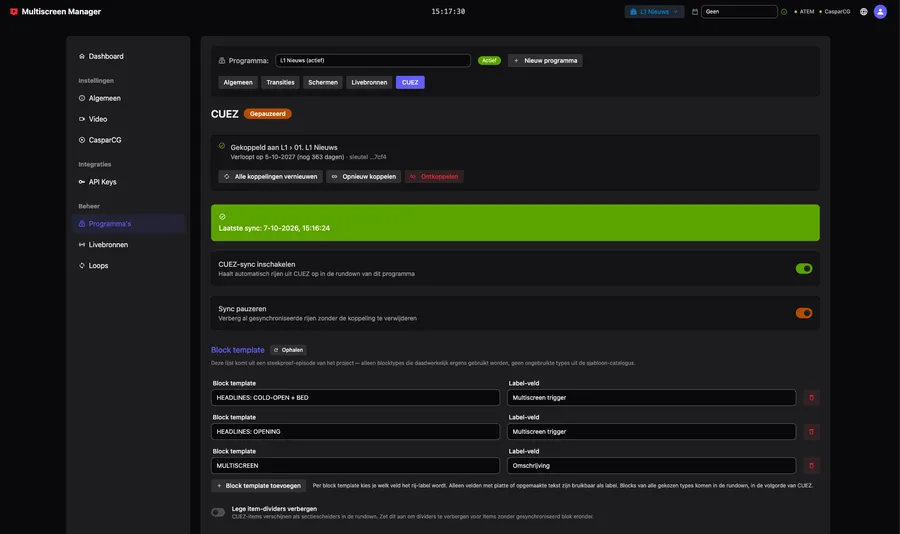Open the Geen schedule dropdown field
The height and width of the screenshot is (534, 900).
click(x=739, y=11)
